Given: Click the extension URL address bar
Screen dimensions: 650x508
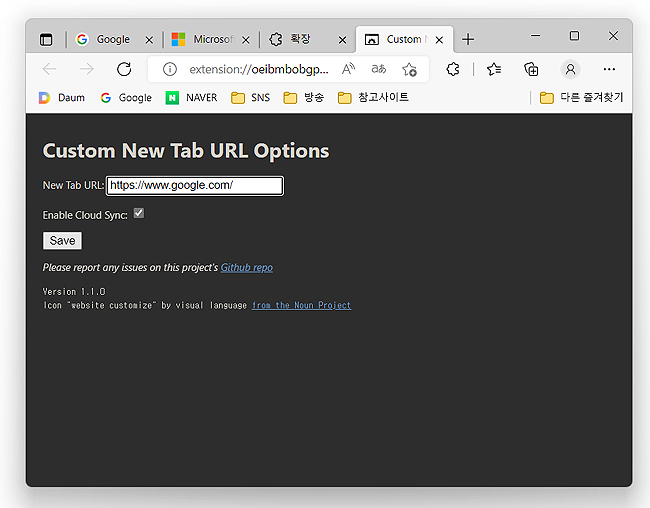Looking at the screenshot, I should pos(259,69).
